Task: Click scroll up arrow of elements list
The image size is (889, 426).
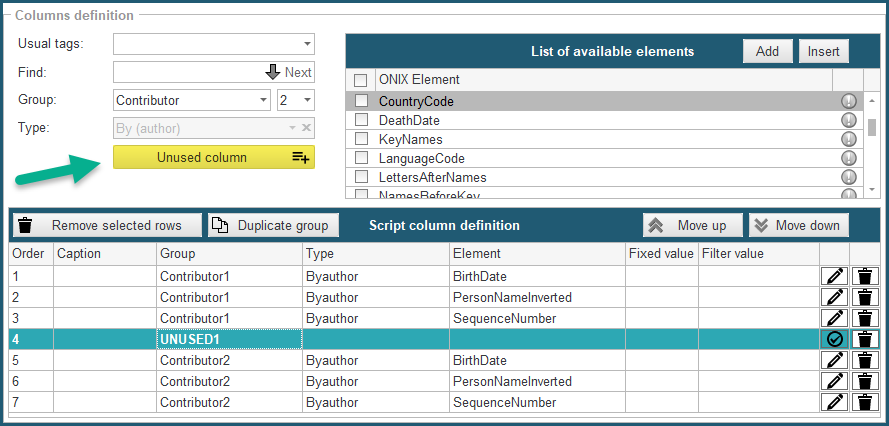Action: pyautogui.click(x=872, y=101)
